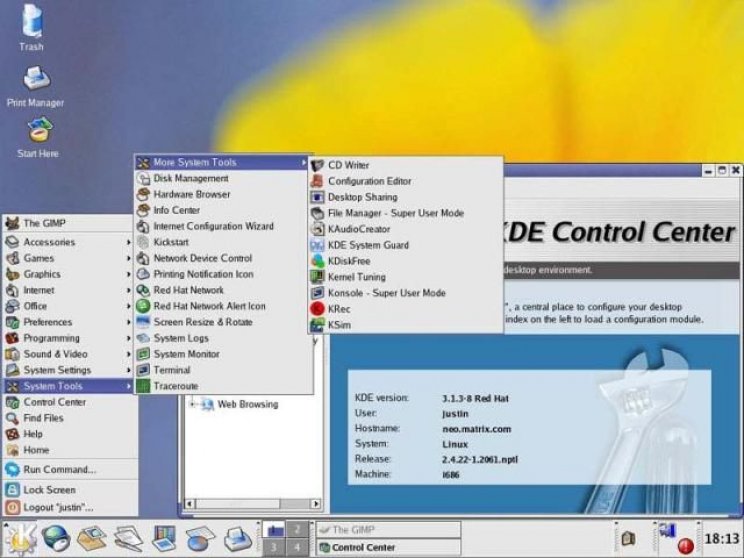Open Info Center

[x=223, y=210]
